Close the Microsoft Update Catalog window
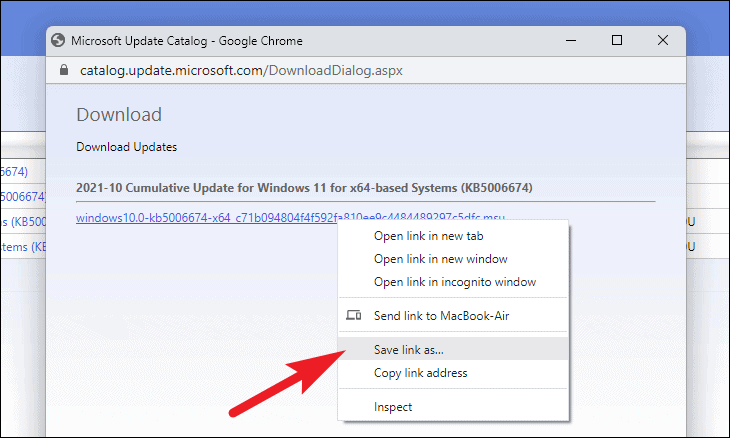The width and height of the screenshot is (730, 438). pos(663,40)
